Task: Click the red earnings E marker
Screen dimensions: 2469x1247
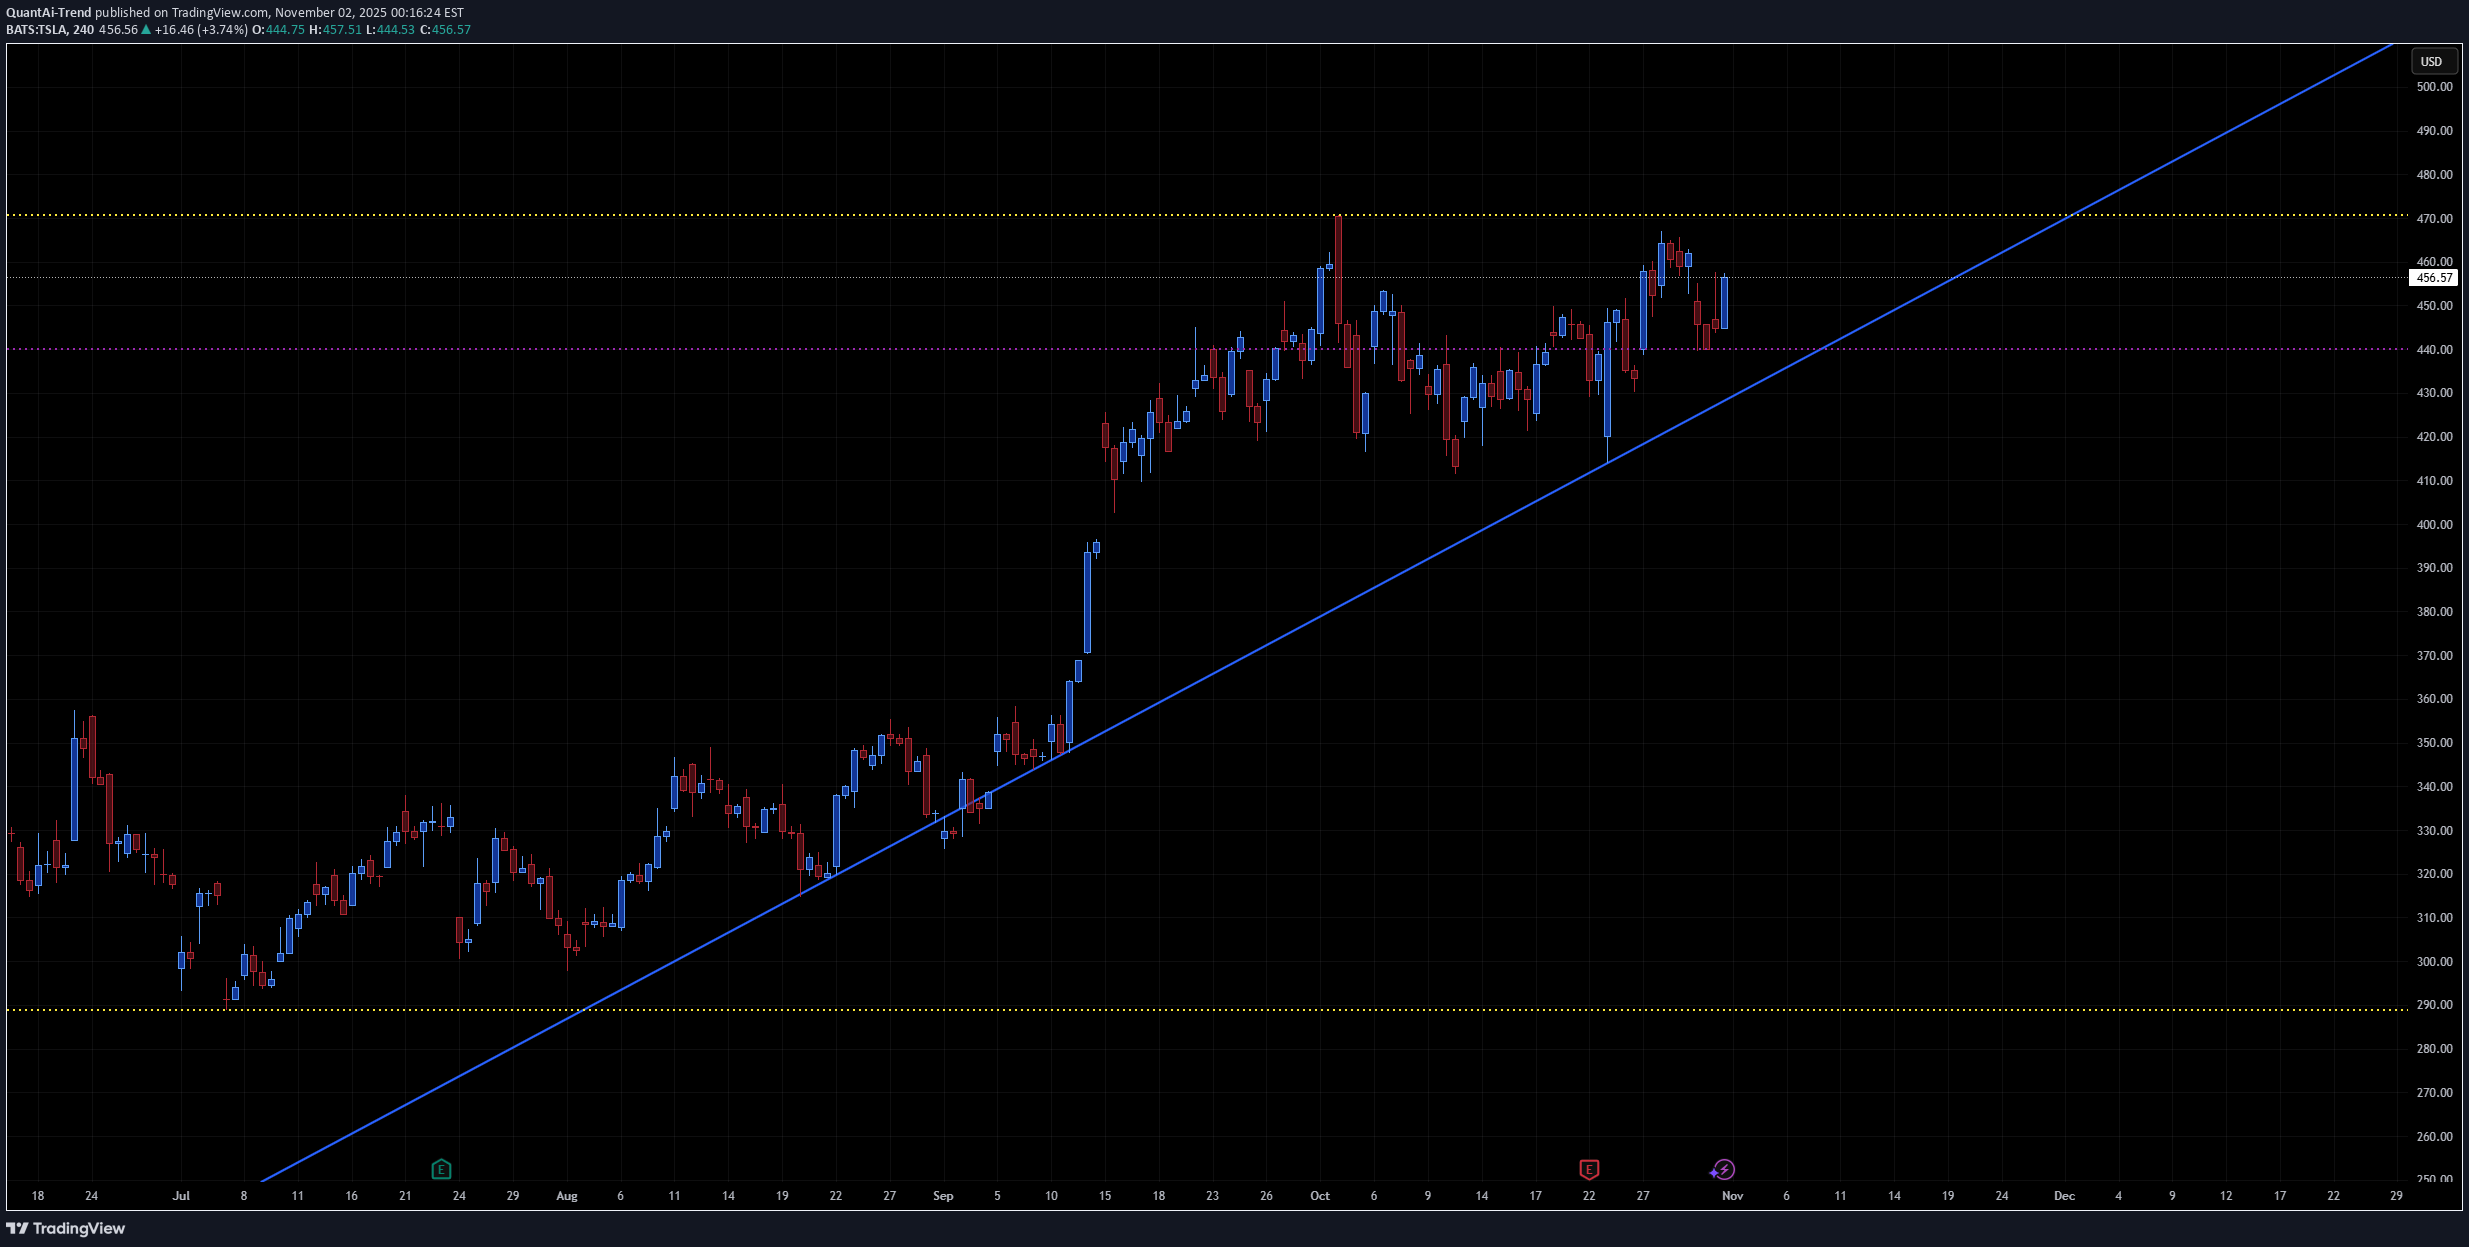Action: point(1589,1169)
